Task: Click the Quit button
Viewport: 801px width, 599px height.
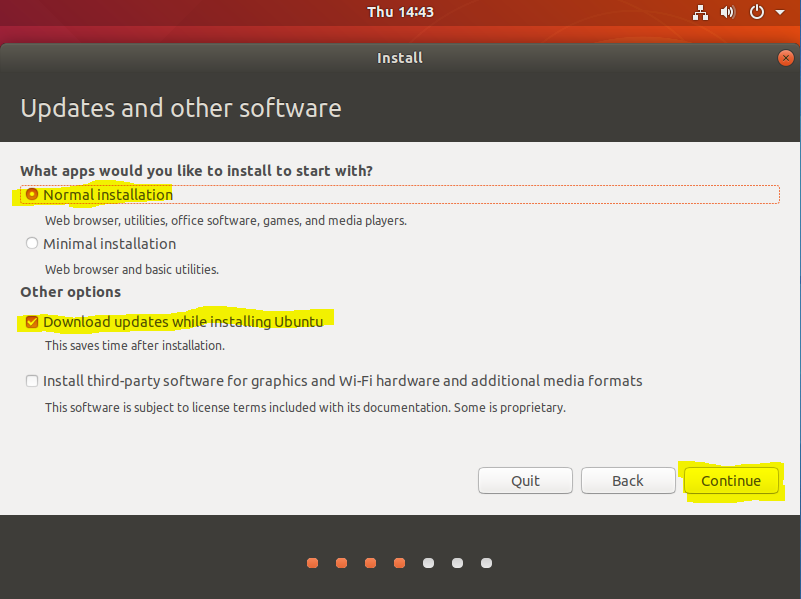Action: [525, 481]
